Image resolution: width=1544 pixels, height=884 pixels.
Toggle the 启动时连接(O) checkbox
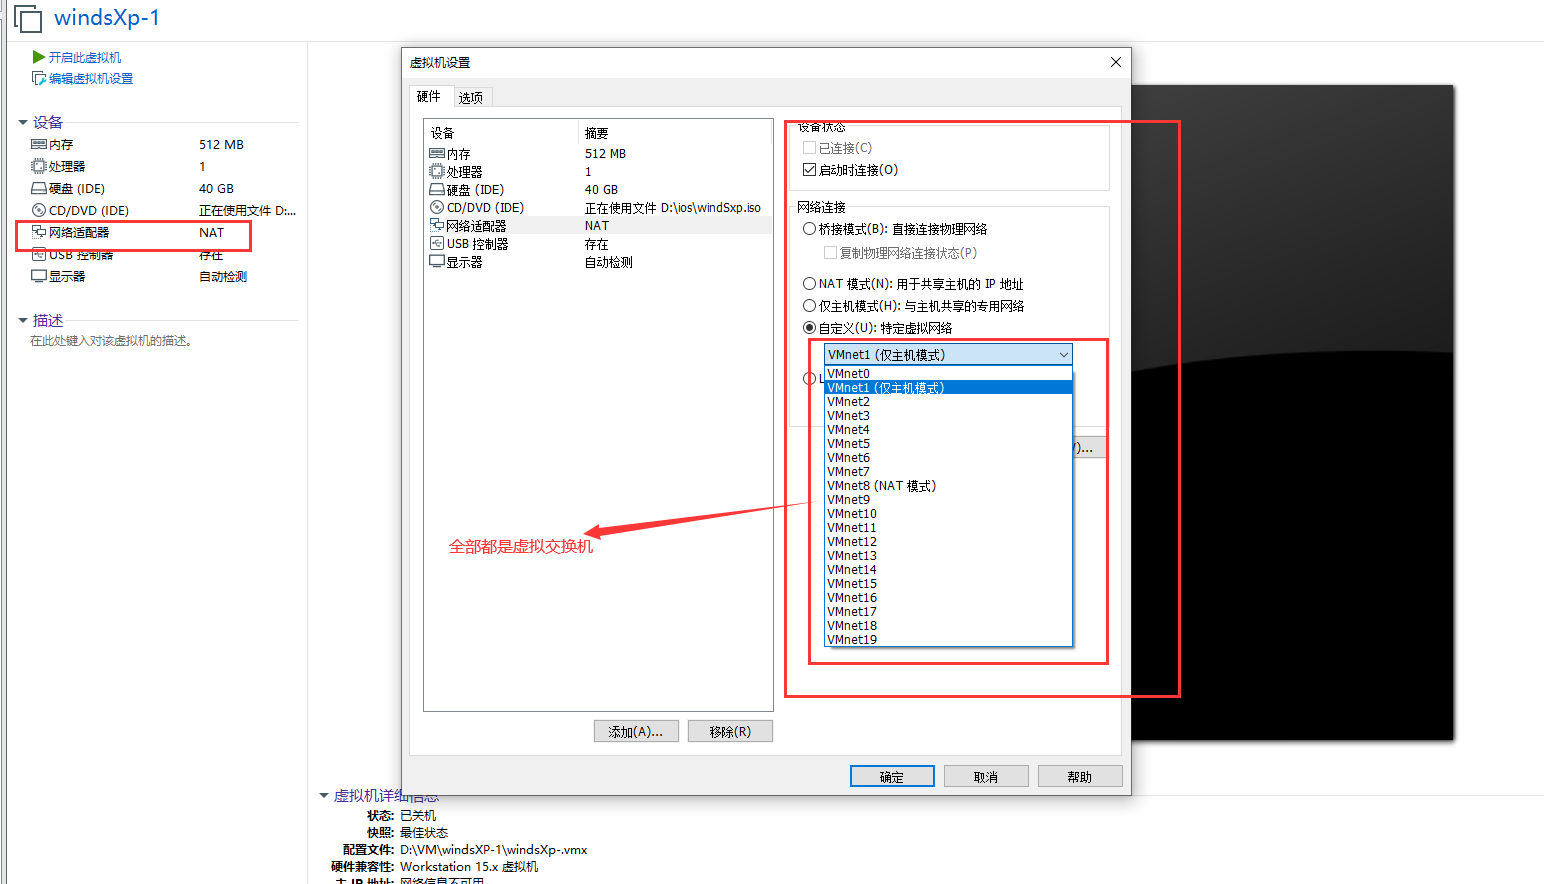(x=809, y=169)
